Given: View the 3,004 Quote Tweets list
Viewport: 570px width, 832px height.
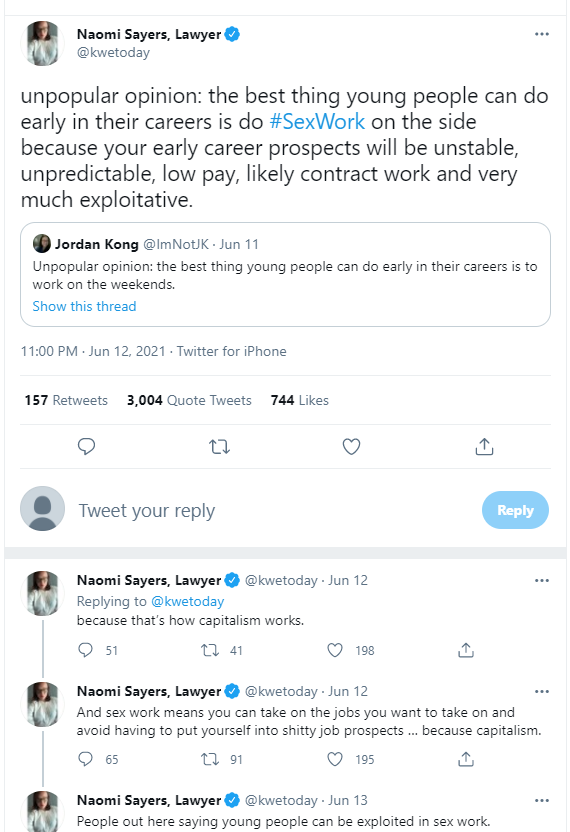Looking at the screenshot, I should click(189, 400).
